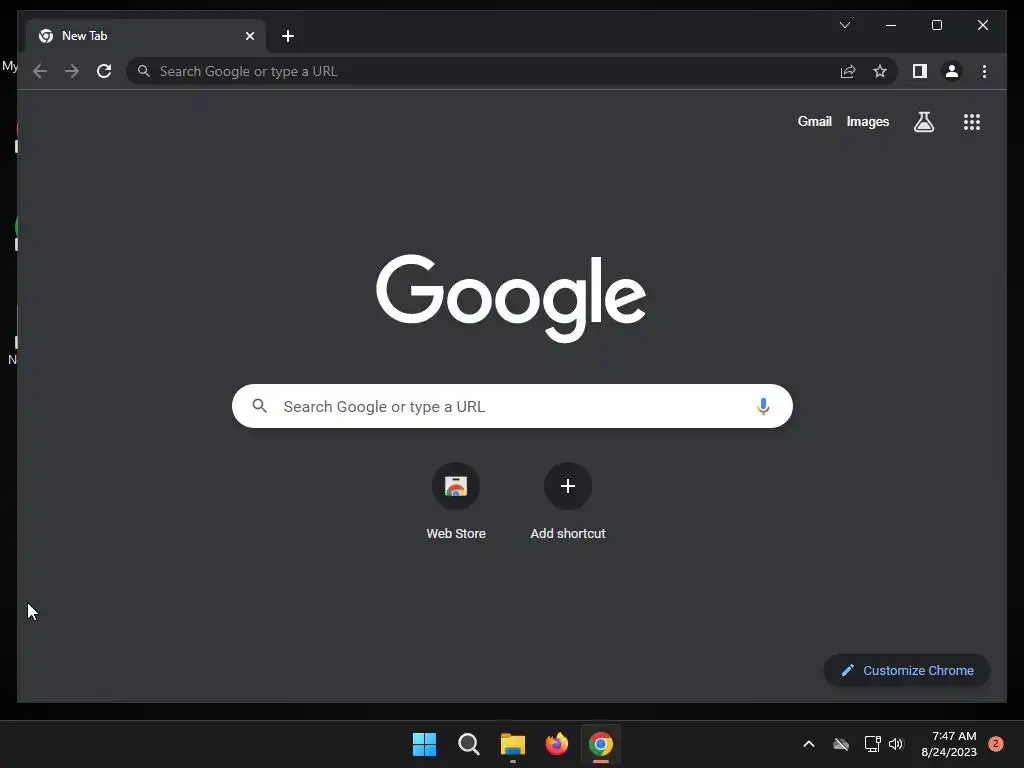Bookmark this tab with the star
This screenshot has height=768, width=1024.
coord(880,71)
